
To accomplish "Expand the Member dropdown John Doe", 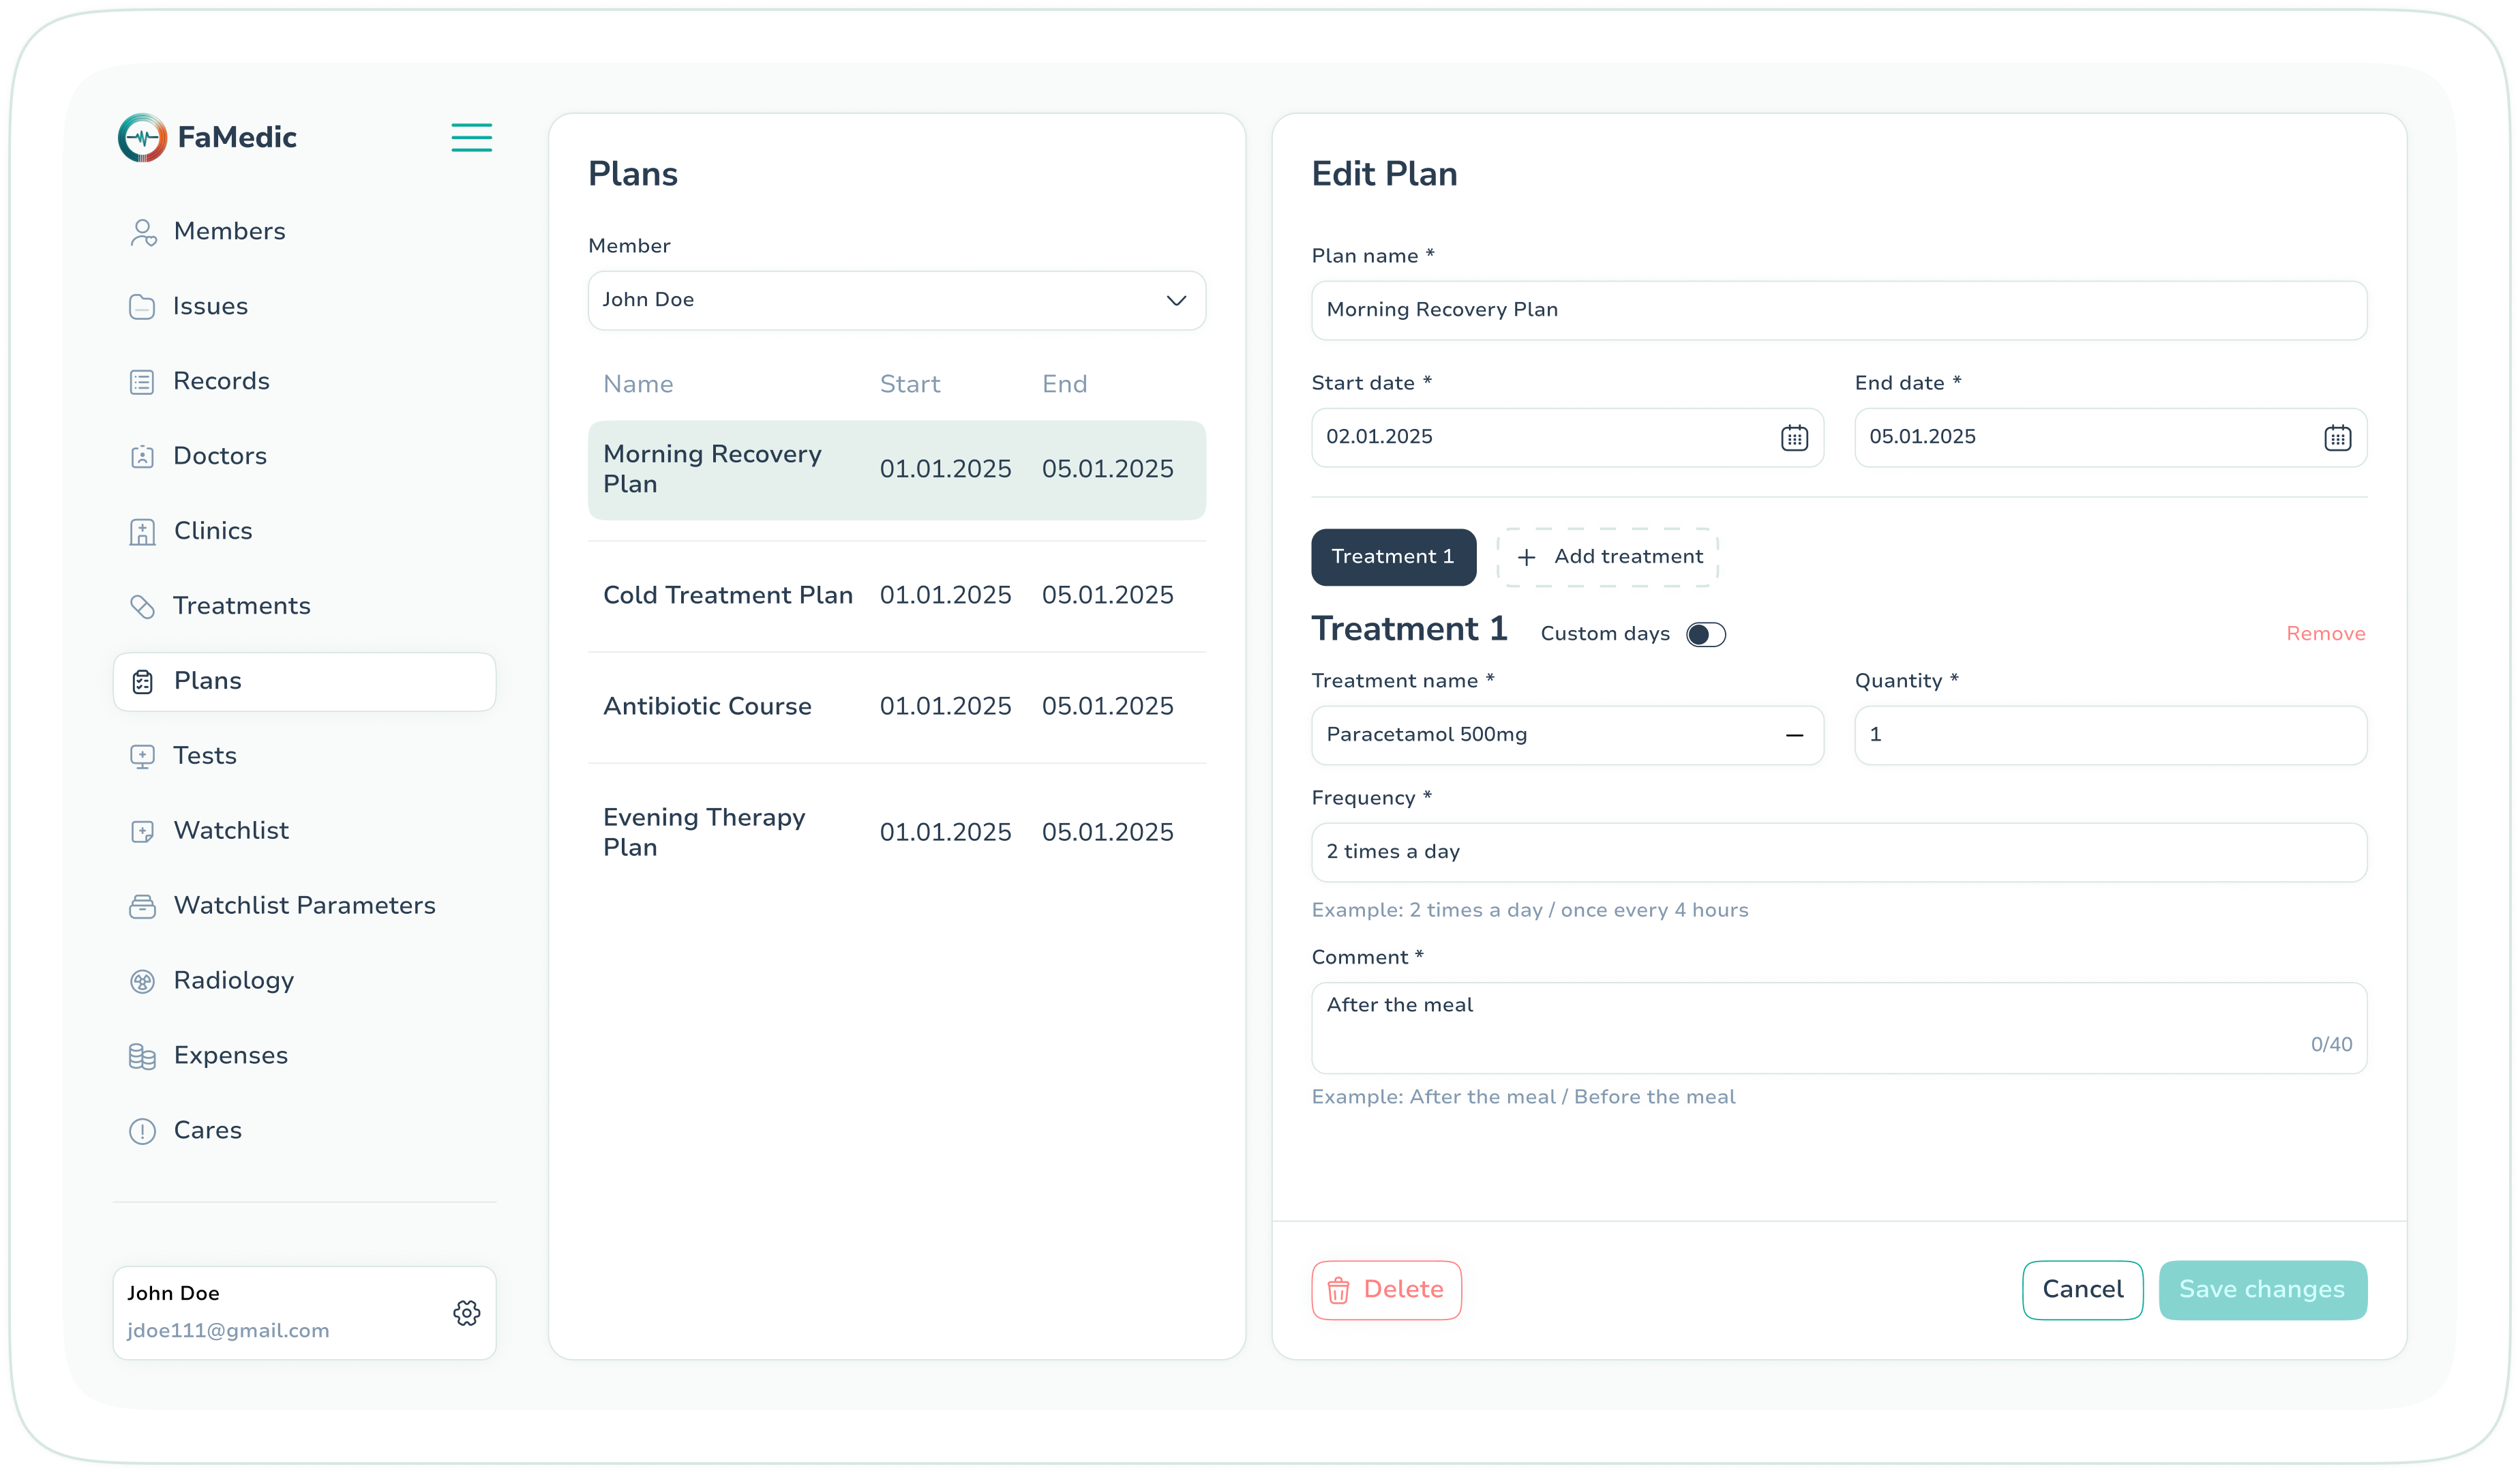I will click(x=896, y=300).
